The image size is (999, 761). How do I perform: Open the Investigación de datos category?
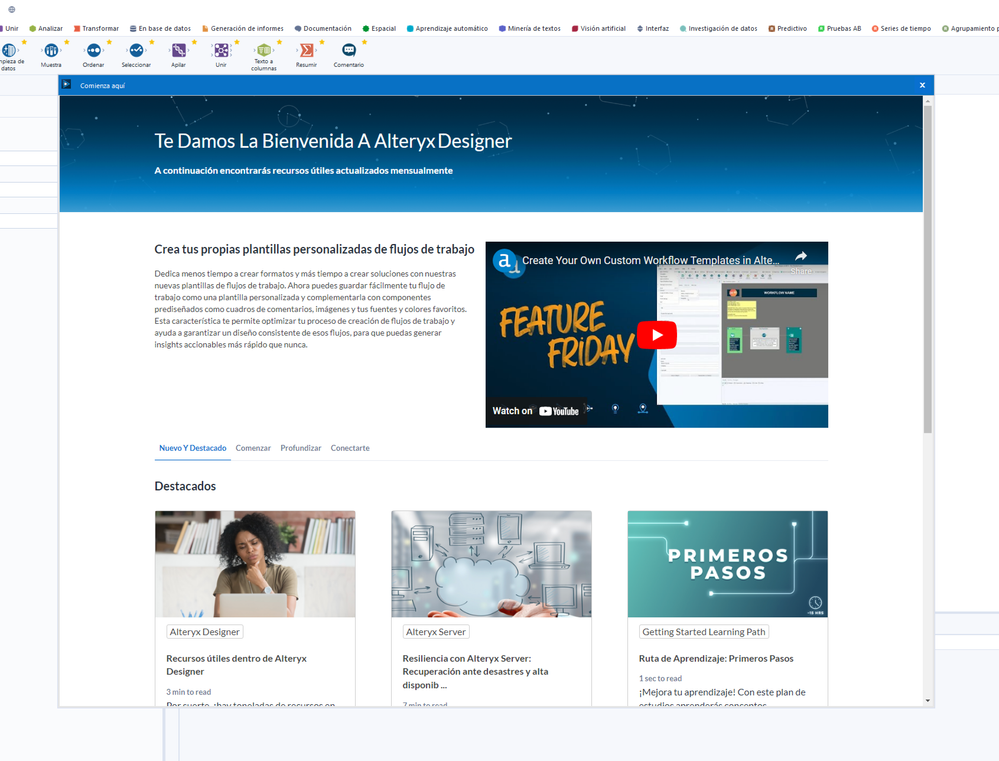point(719,29)
